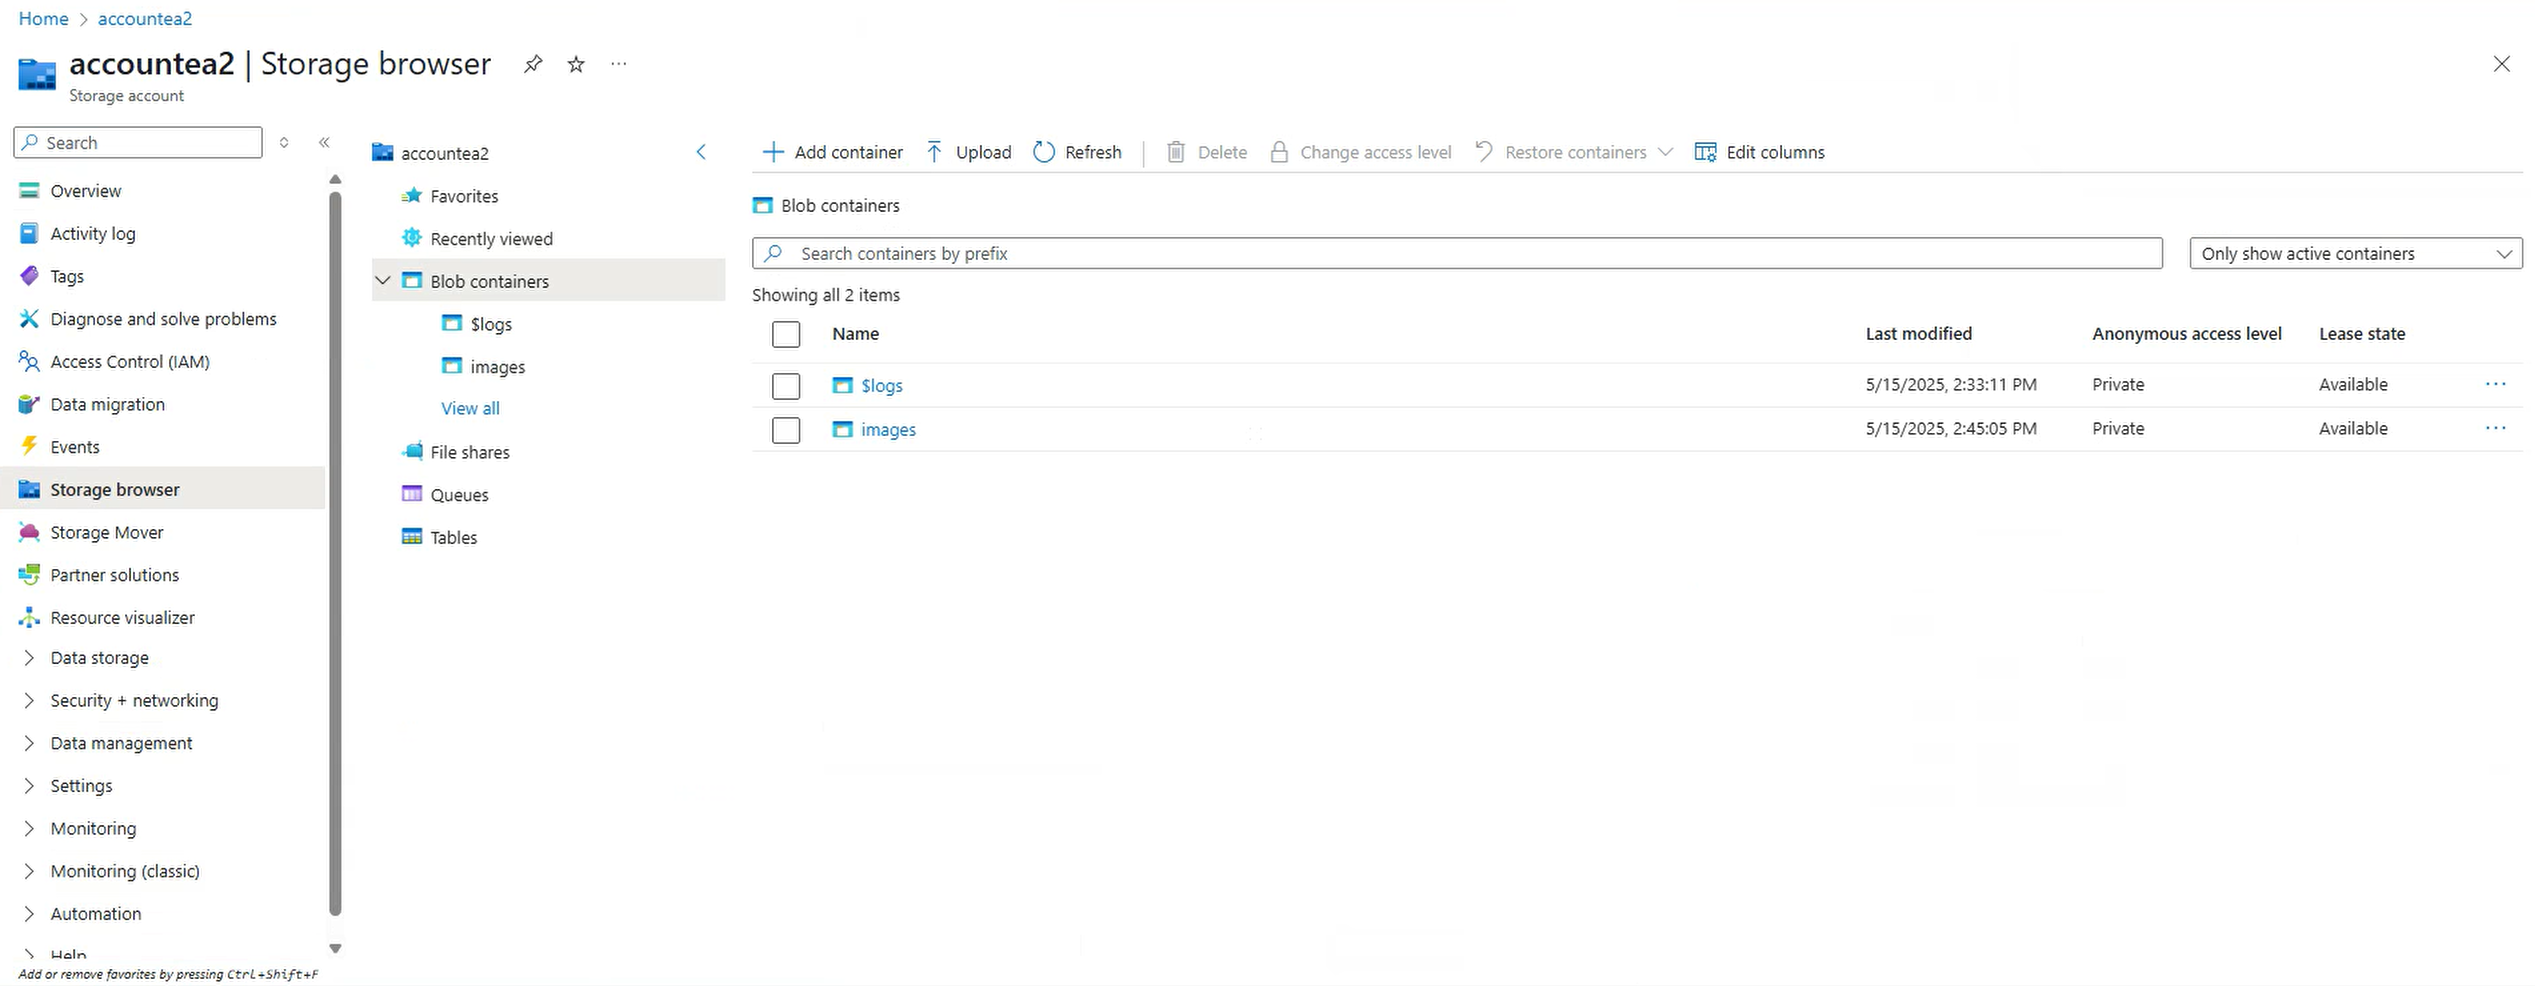2535x987 pixels.
Task: Click the Delete toolbar button
Action: [x=1207, y=152]
